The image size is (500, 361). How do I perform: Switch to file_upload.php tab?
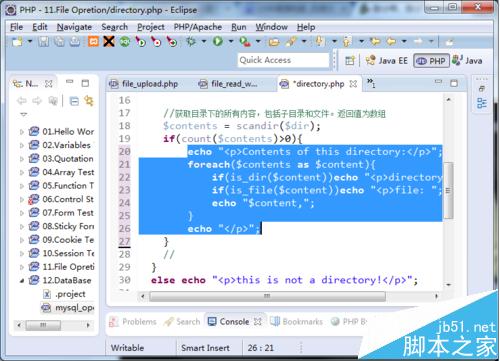coord(143,84)
